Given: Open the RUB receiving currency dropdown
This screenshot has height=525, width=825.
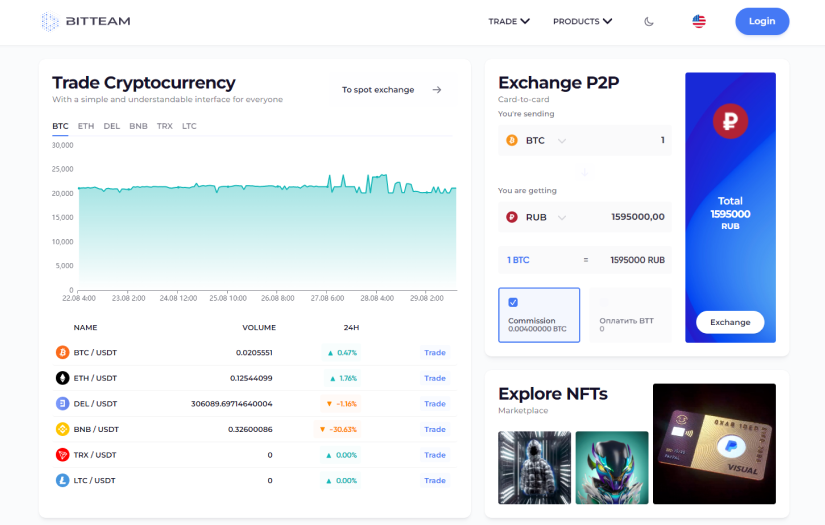Looking at the screenshot, I should [x=562, y=218].
